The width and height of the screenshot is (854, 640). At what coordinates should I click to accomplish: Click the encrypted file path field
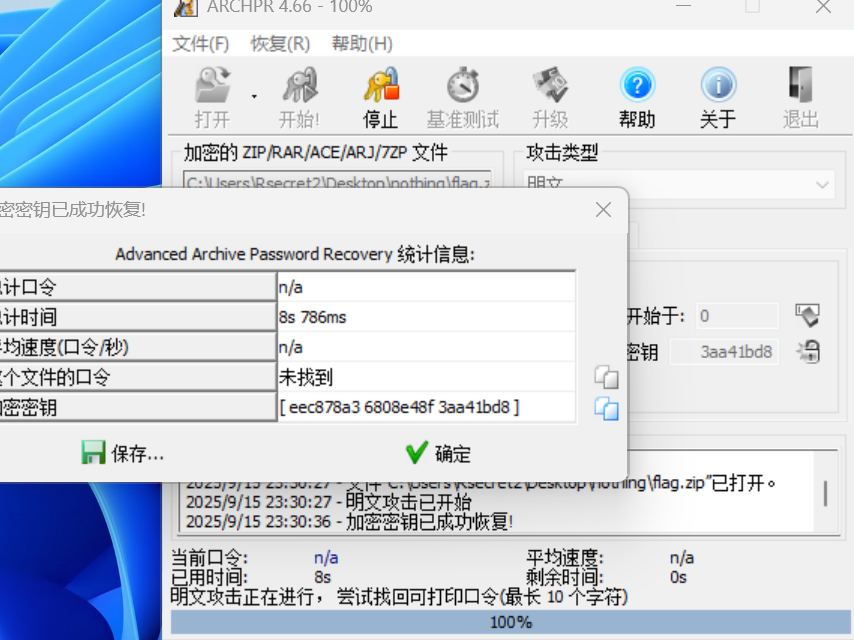[338, 181]
